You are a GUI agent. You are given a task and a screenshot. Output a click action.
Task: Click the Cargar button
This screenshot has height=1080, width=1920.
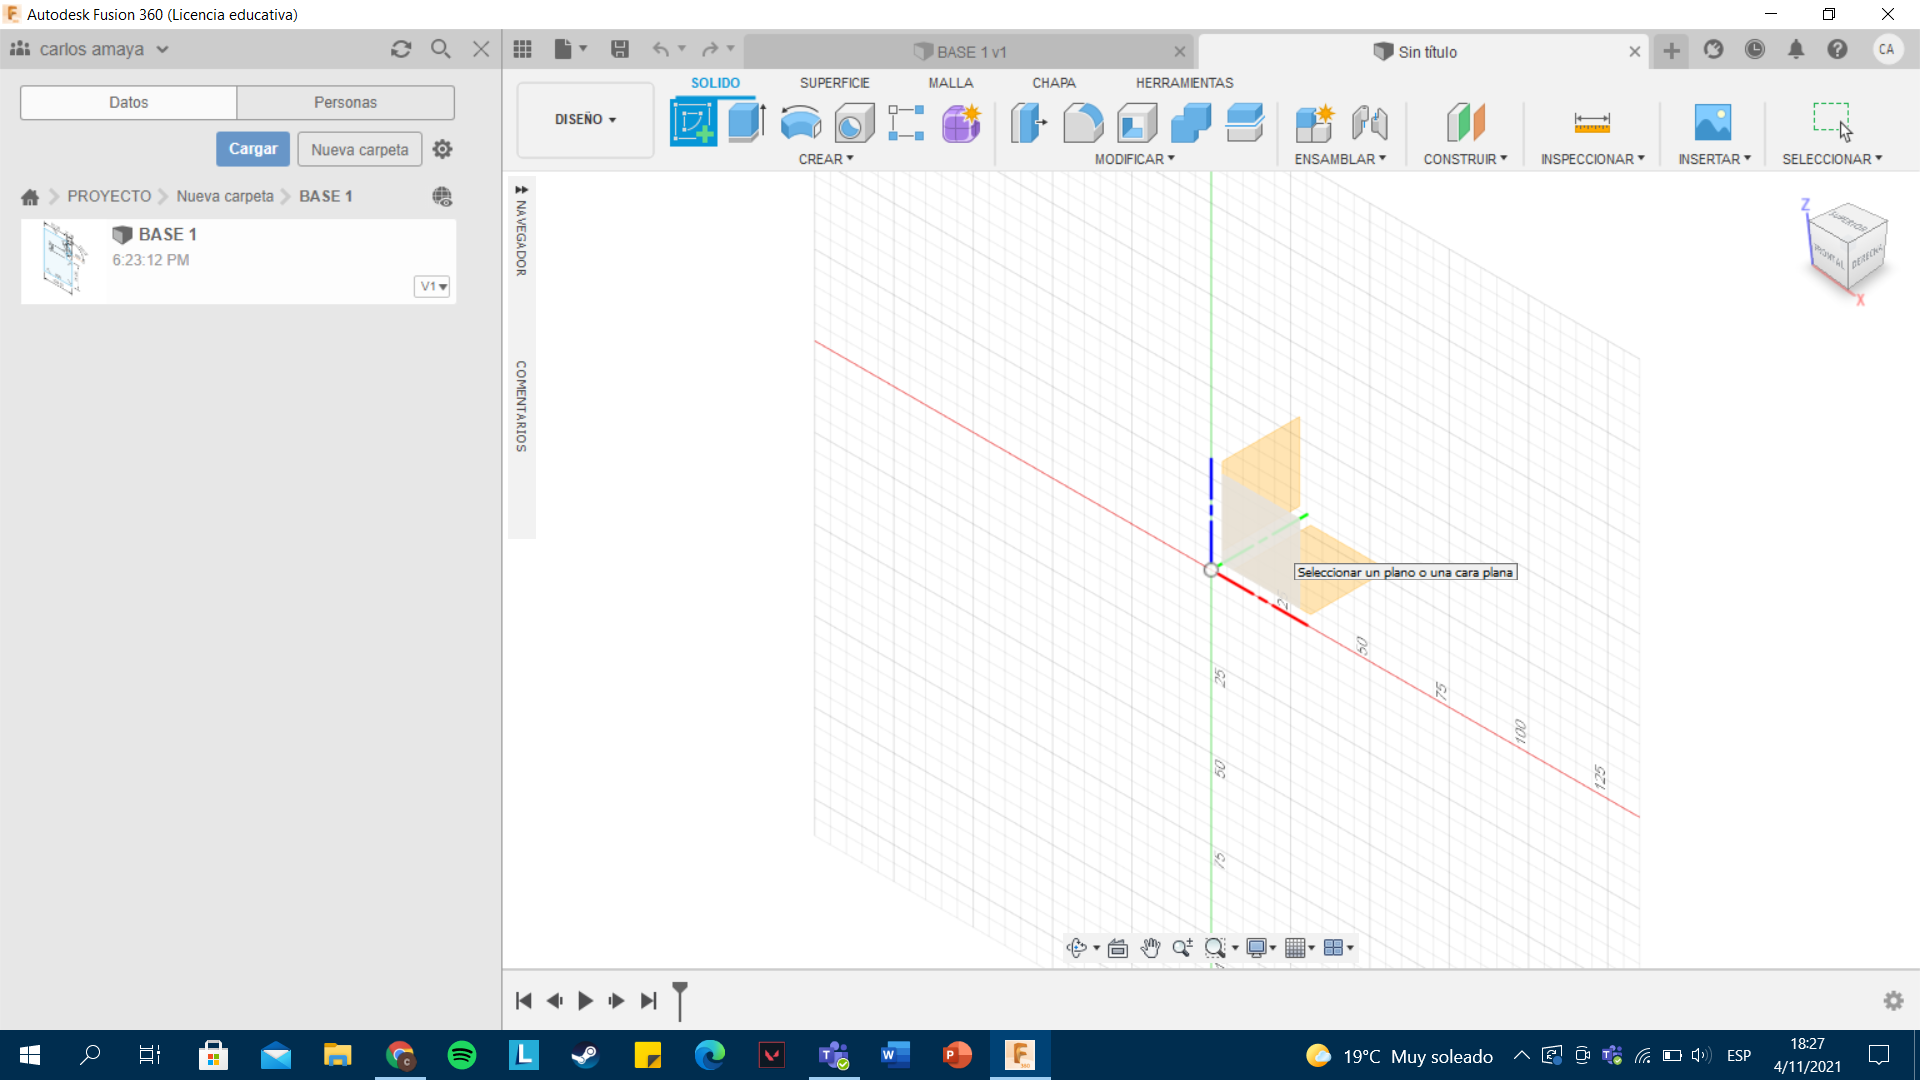(x=253, y=149)
